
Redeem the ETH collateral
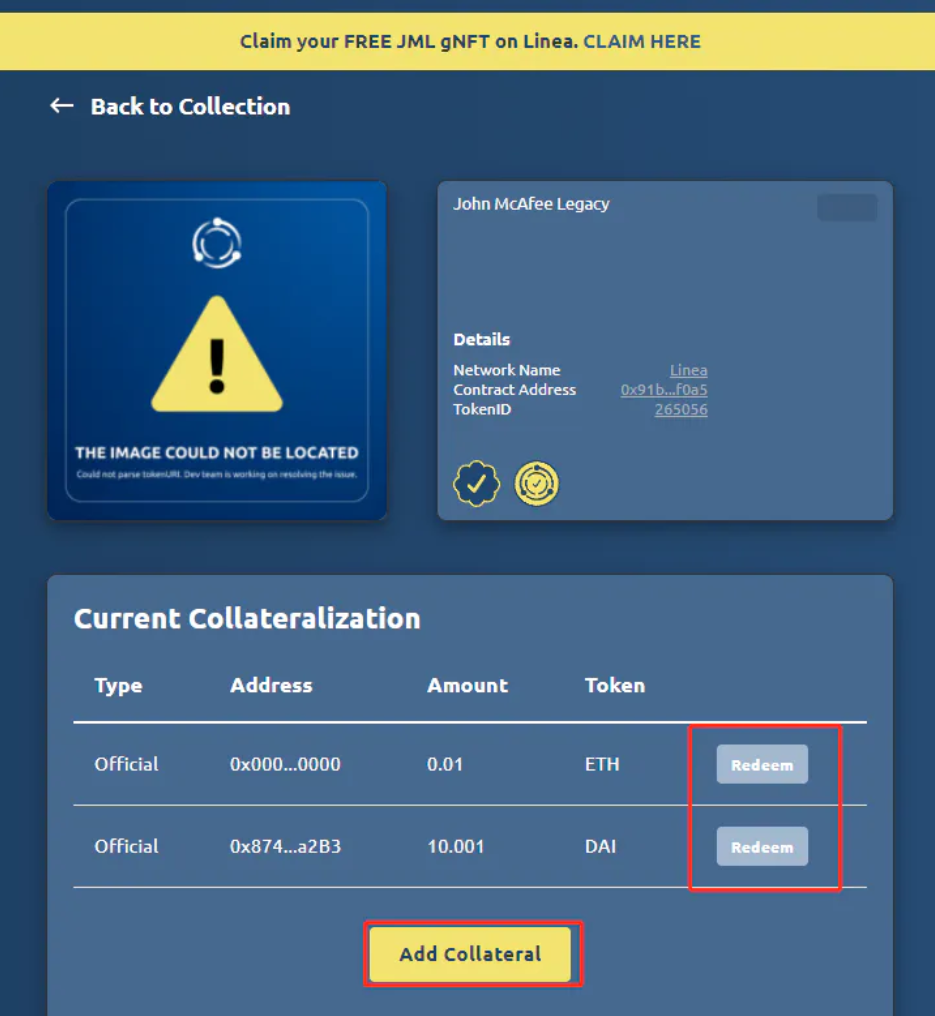[x=762, y=765]
